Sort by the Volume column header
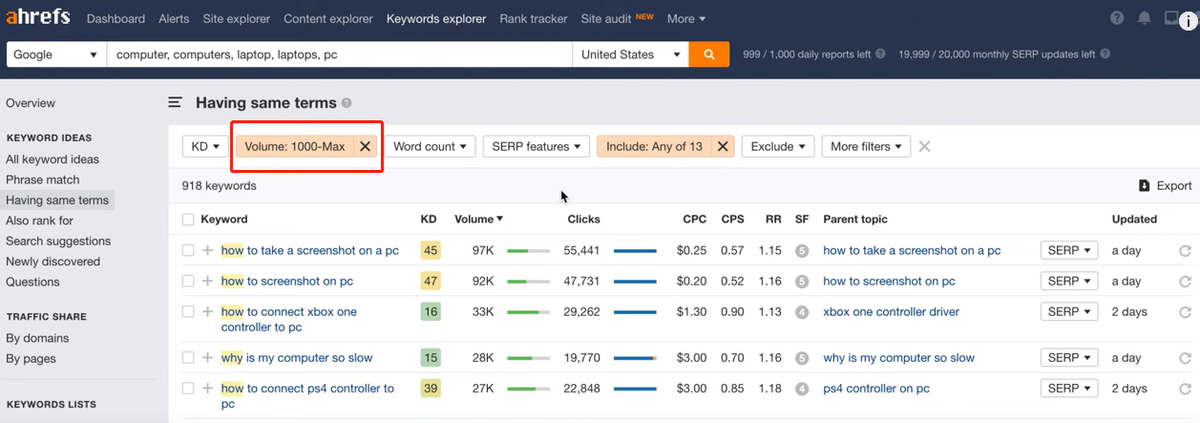The image size is (1200, 423). [479, 219]
